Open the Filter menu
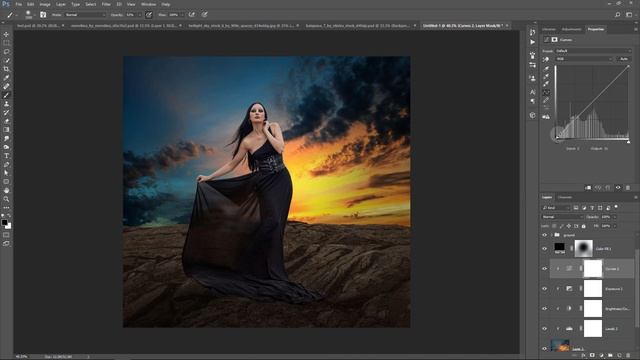The image size is (640, 360). coord(106,4)
